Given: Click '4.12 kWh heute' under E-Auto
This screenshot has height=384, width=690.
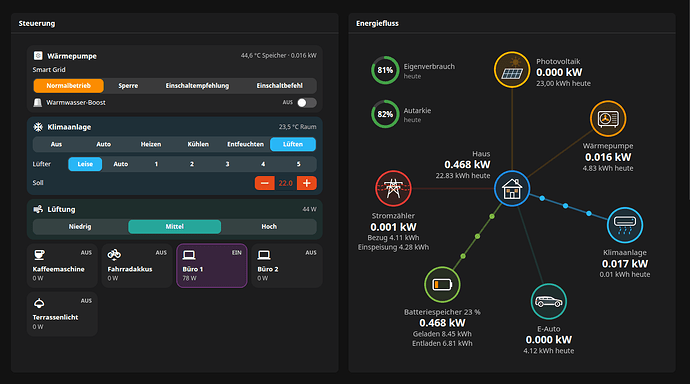Looking at the screenshot, I should tap(549, 351).
